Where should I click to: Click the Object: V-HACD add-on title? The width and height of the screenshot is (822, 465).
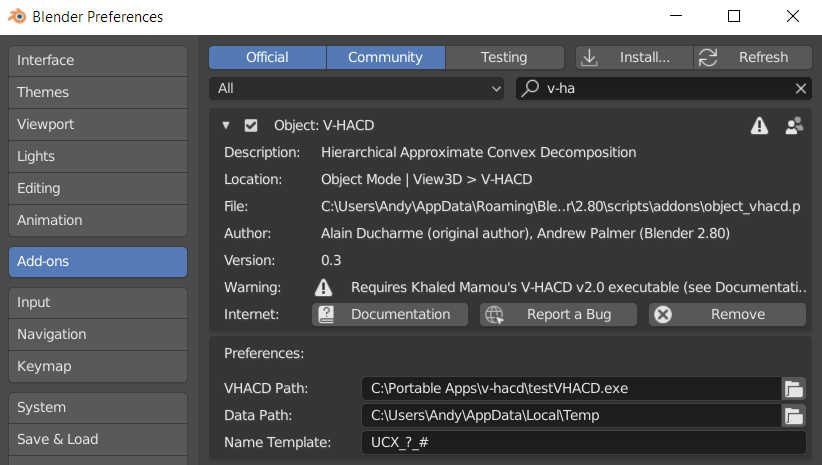[324, 125]
